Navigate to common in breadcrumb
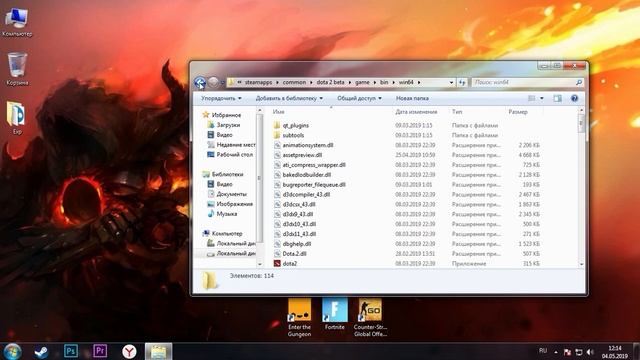This screenshot has height=360, width=640. point(294,82)
